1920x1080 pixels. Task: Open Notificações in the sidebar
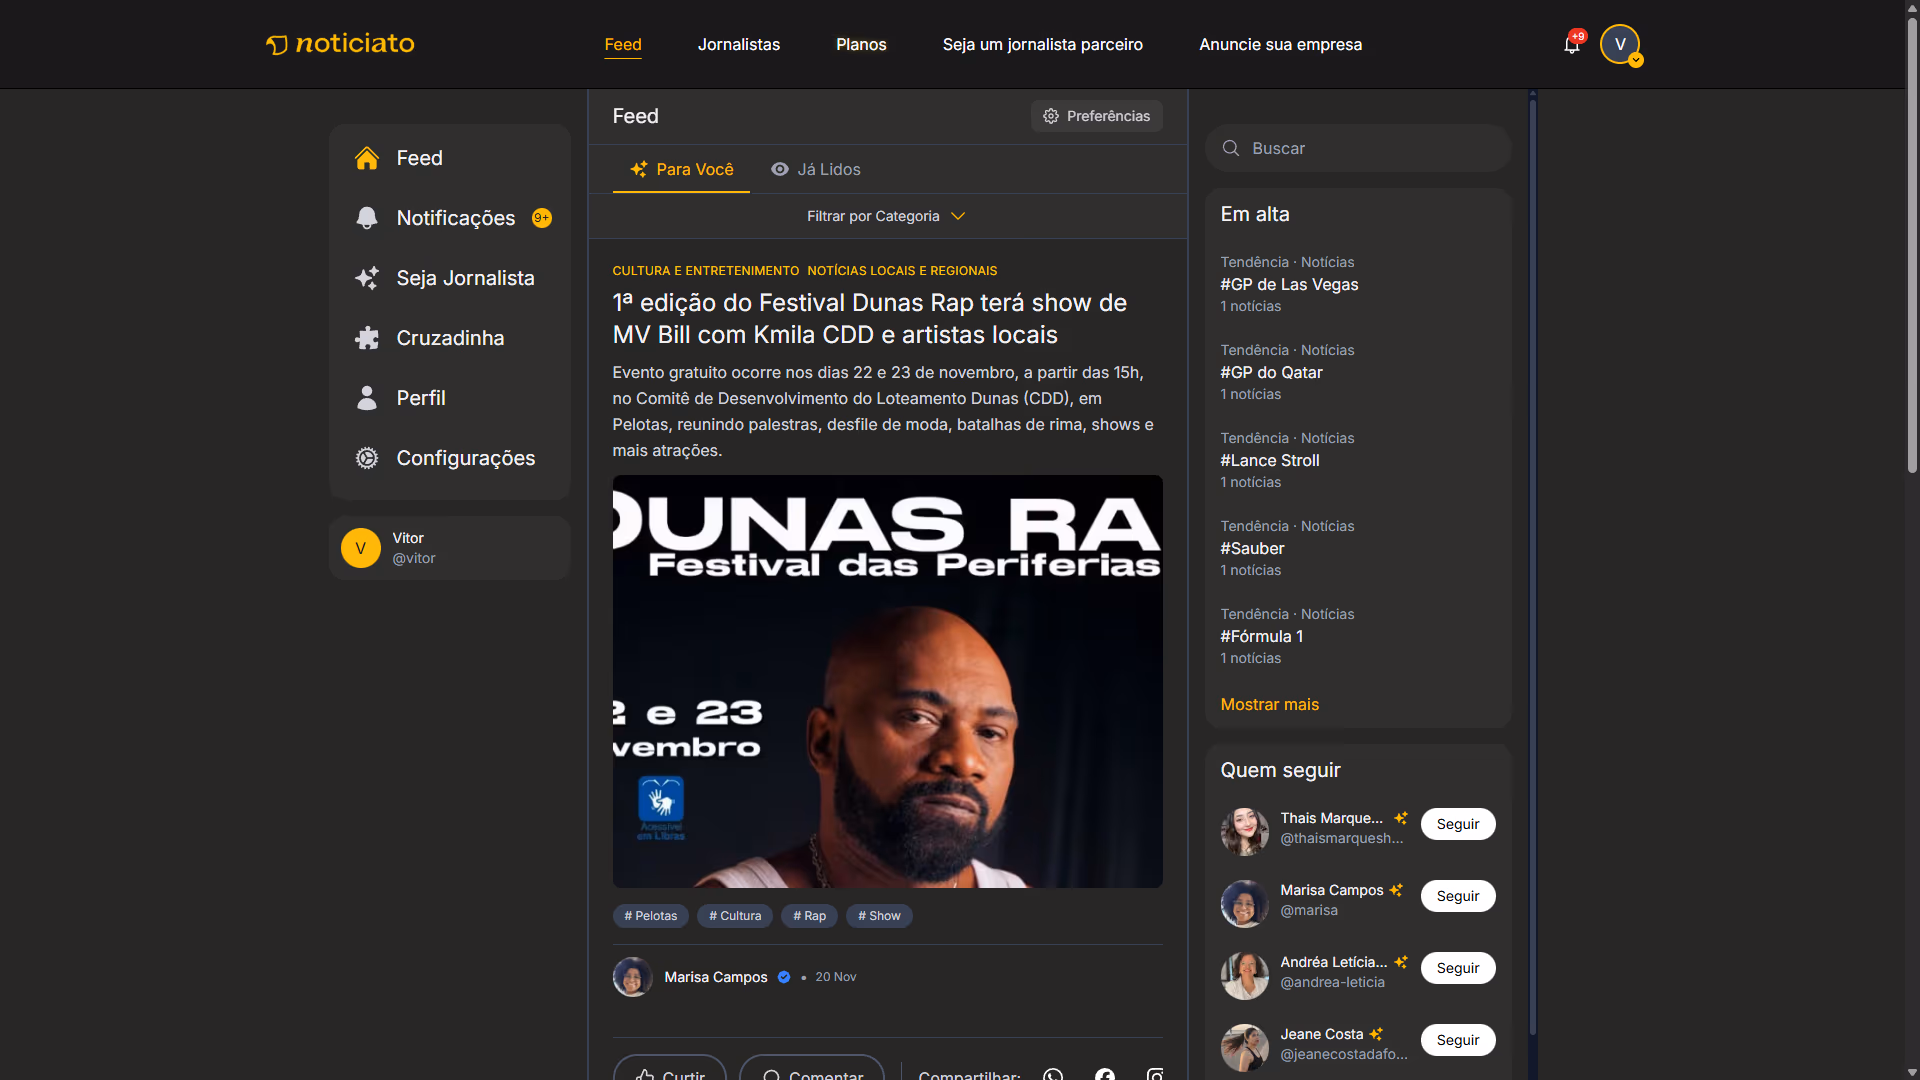[x=455, y=218]
